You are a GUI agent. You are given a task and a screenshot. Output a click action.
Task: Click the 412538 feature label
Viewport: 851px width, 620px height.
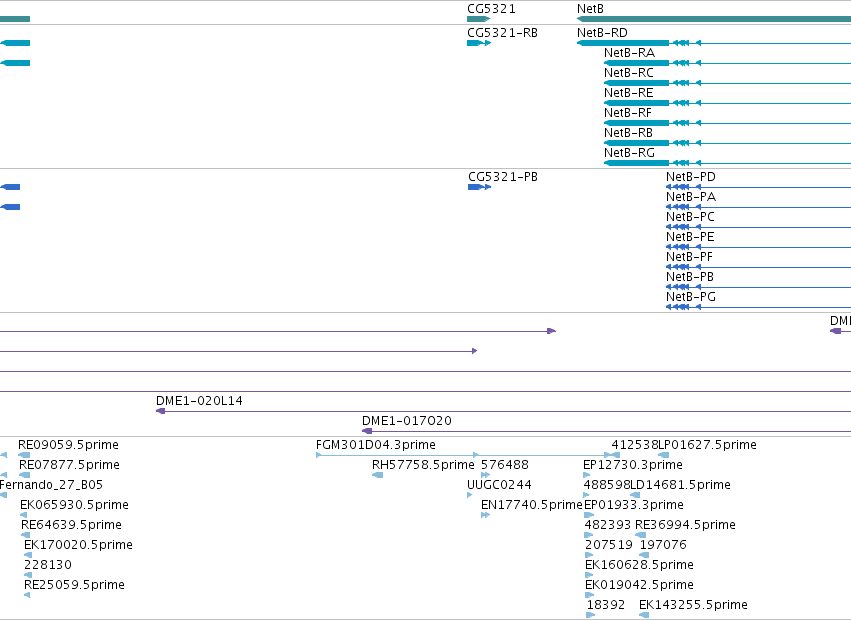click(634, 445)
